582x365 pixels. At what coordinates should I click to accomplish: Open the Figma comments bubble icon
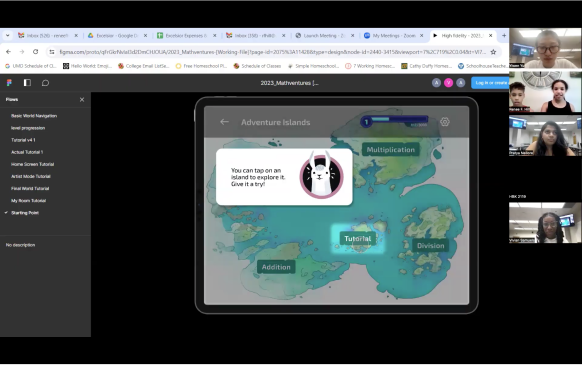click(45, 83)
